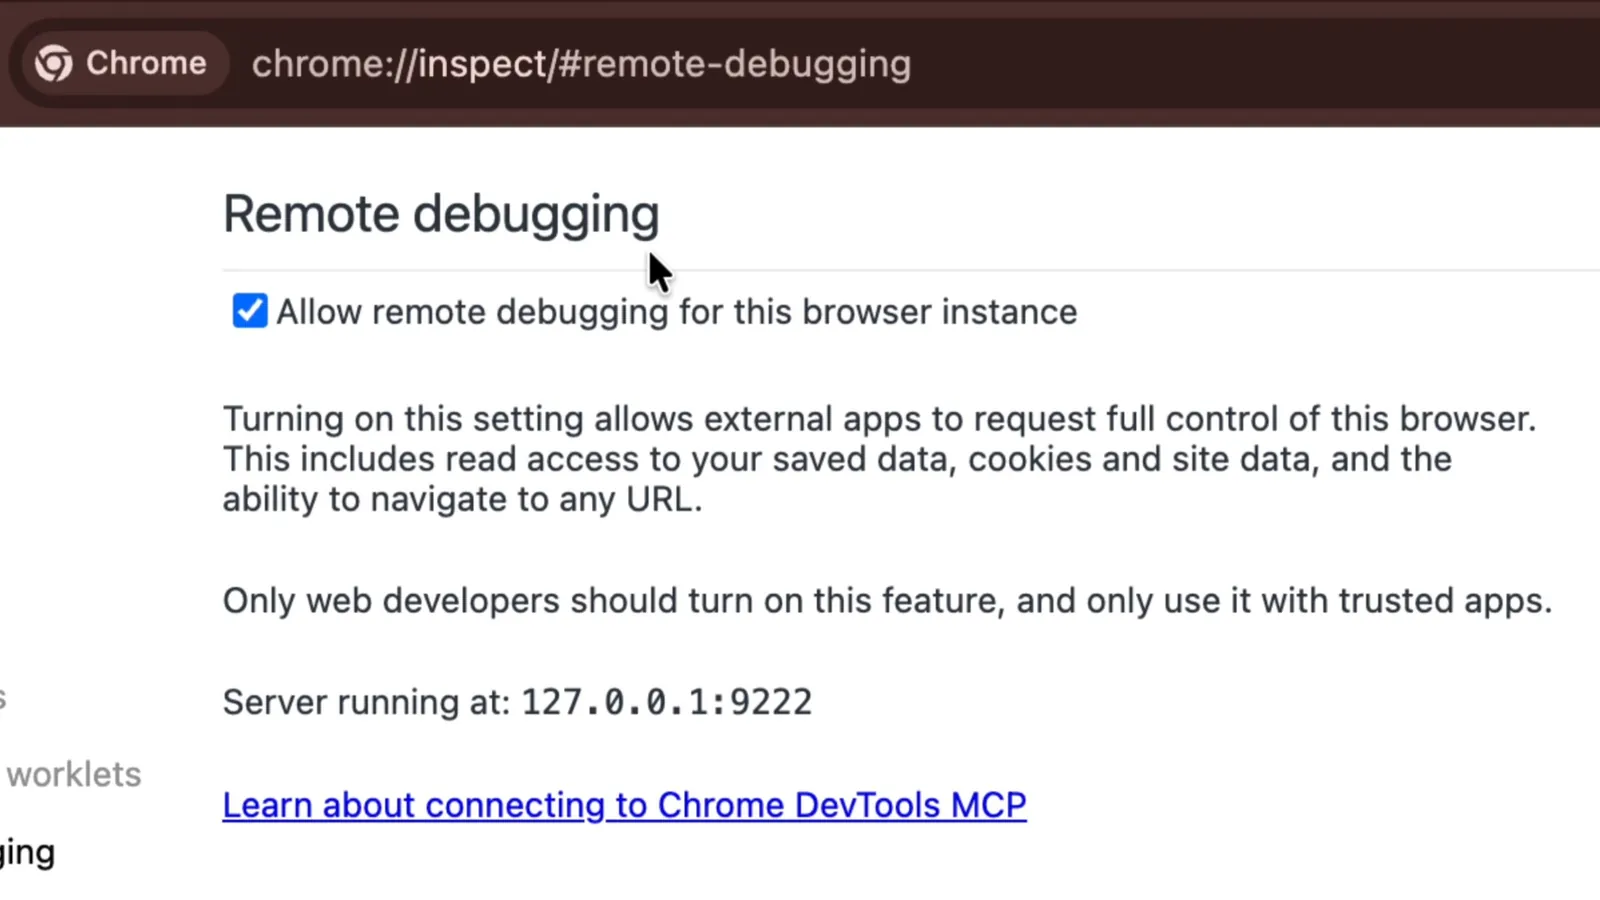Viewport: 1600px width, 900px height.
Task: Select the server address 127.0.0.1:9222
Action: click(x=665, y=701)
